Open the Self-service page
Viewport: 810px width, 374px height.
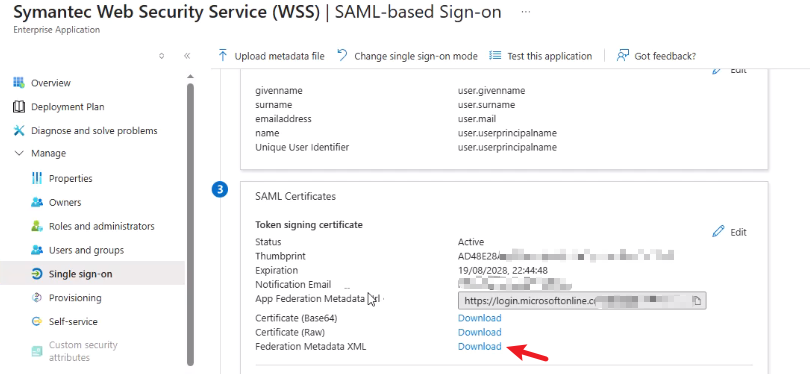coord(73,321)
